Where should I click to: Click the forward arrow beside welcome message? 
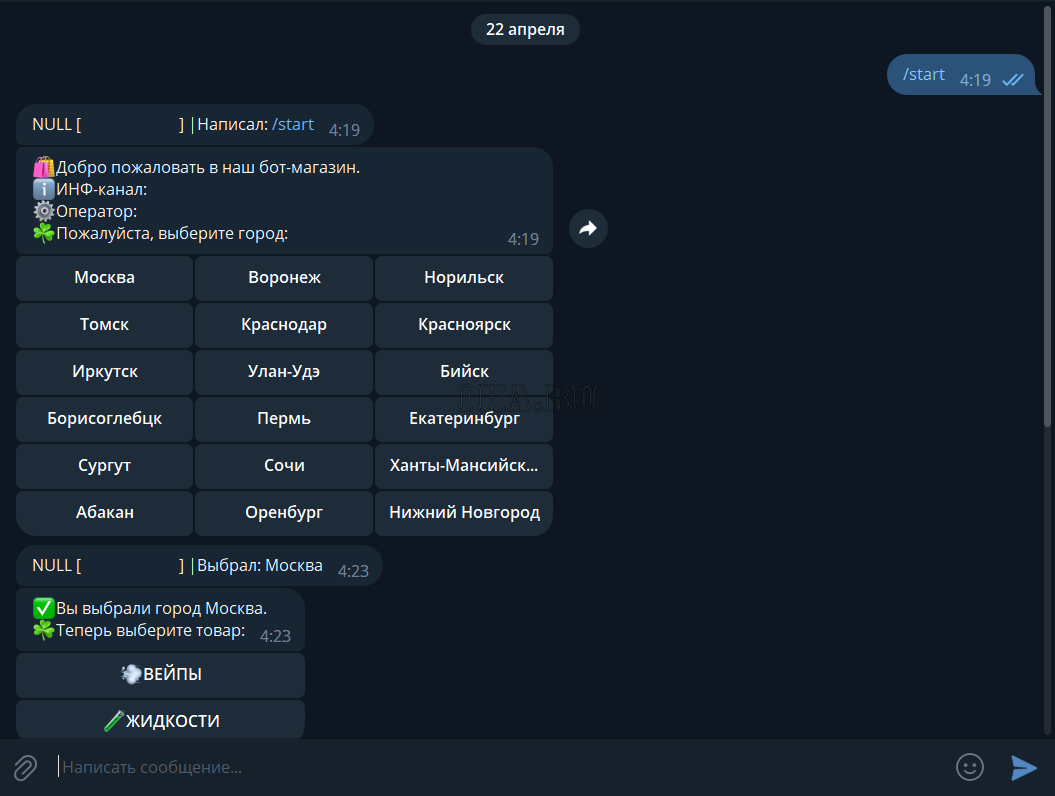click(588, 229)
